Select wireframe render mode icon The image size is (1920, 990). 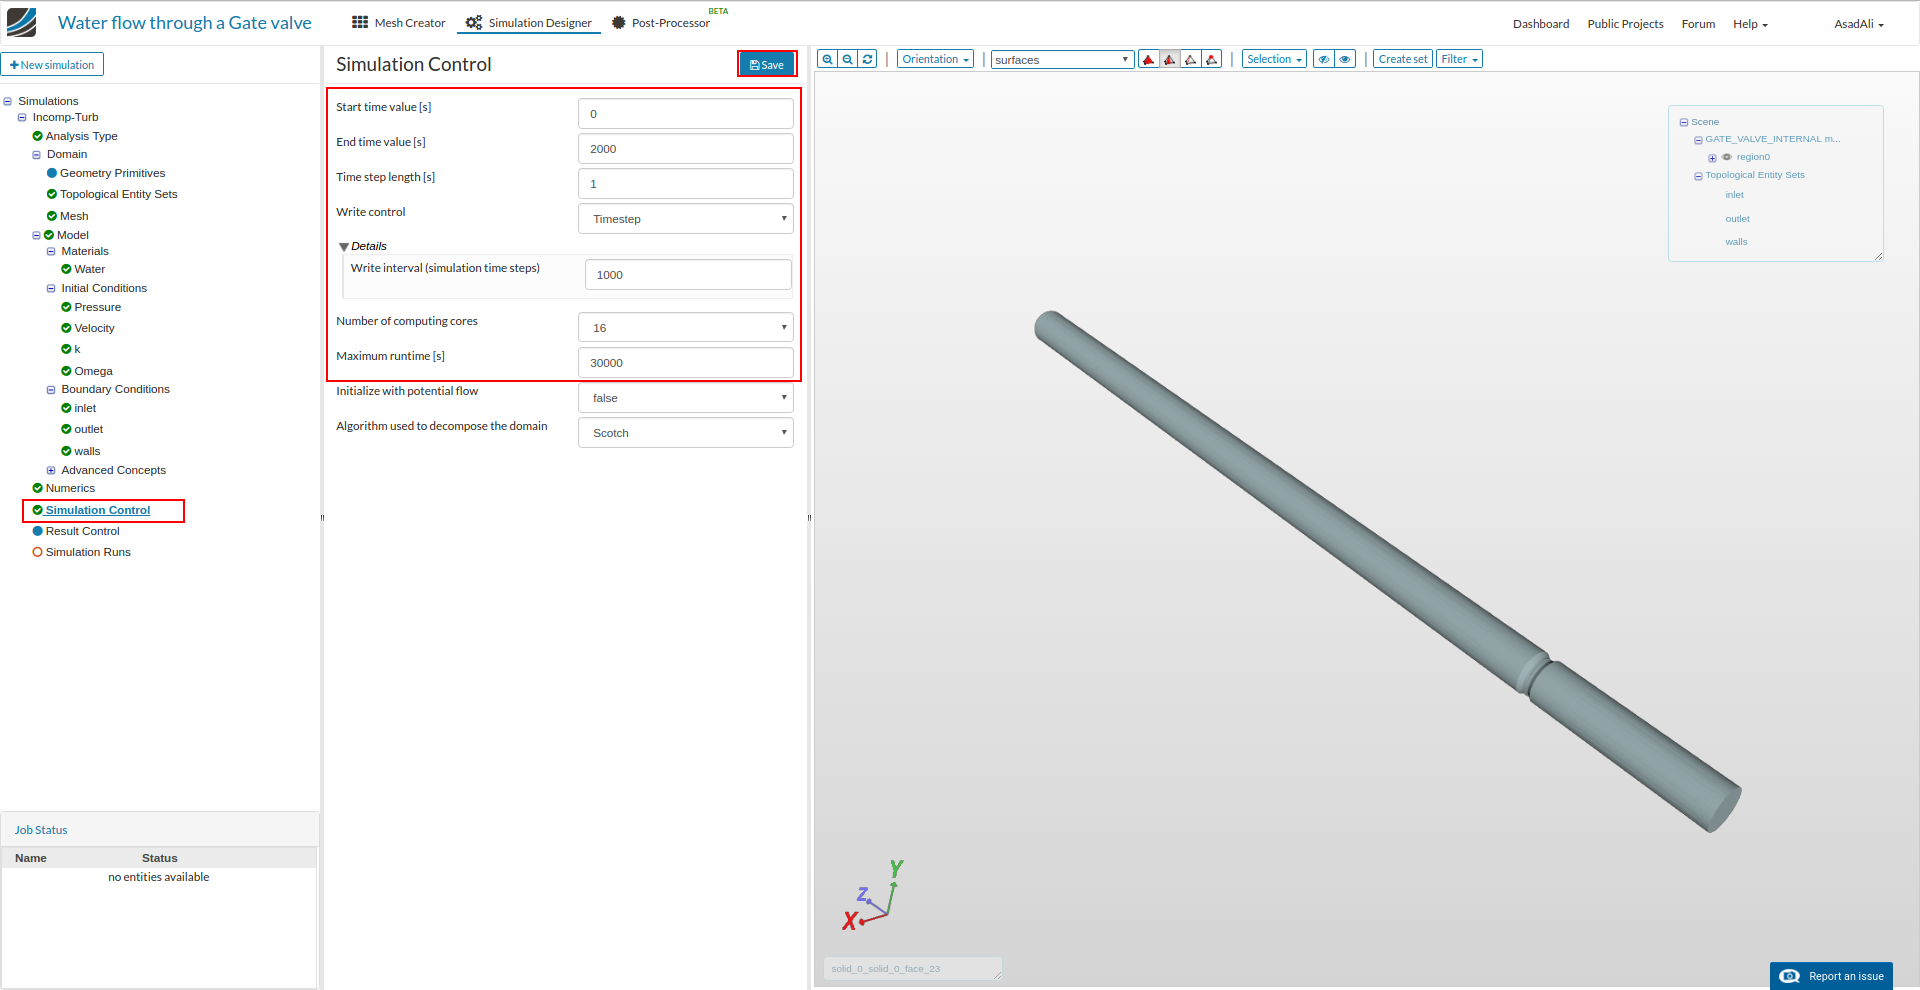point(1191,59)
